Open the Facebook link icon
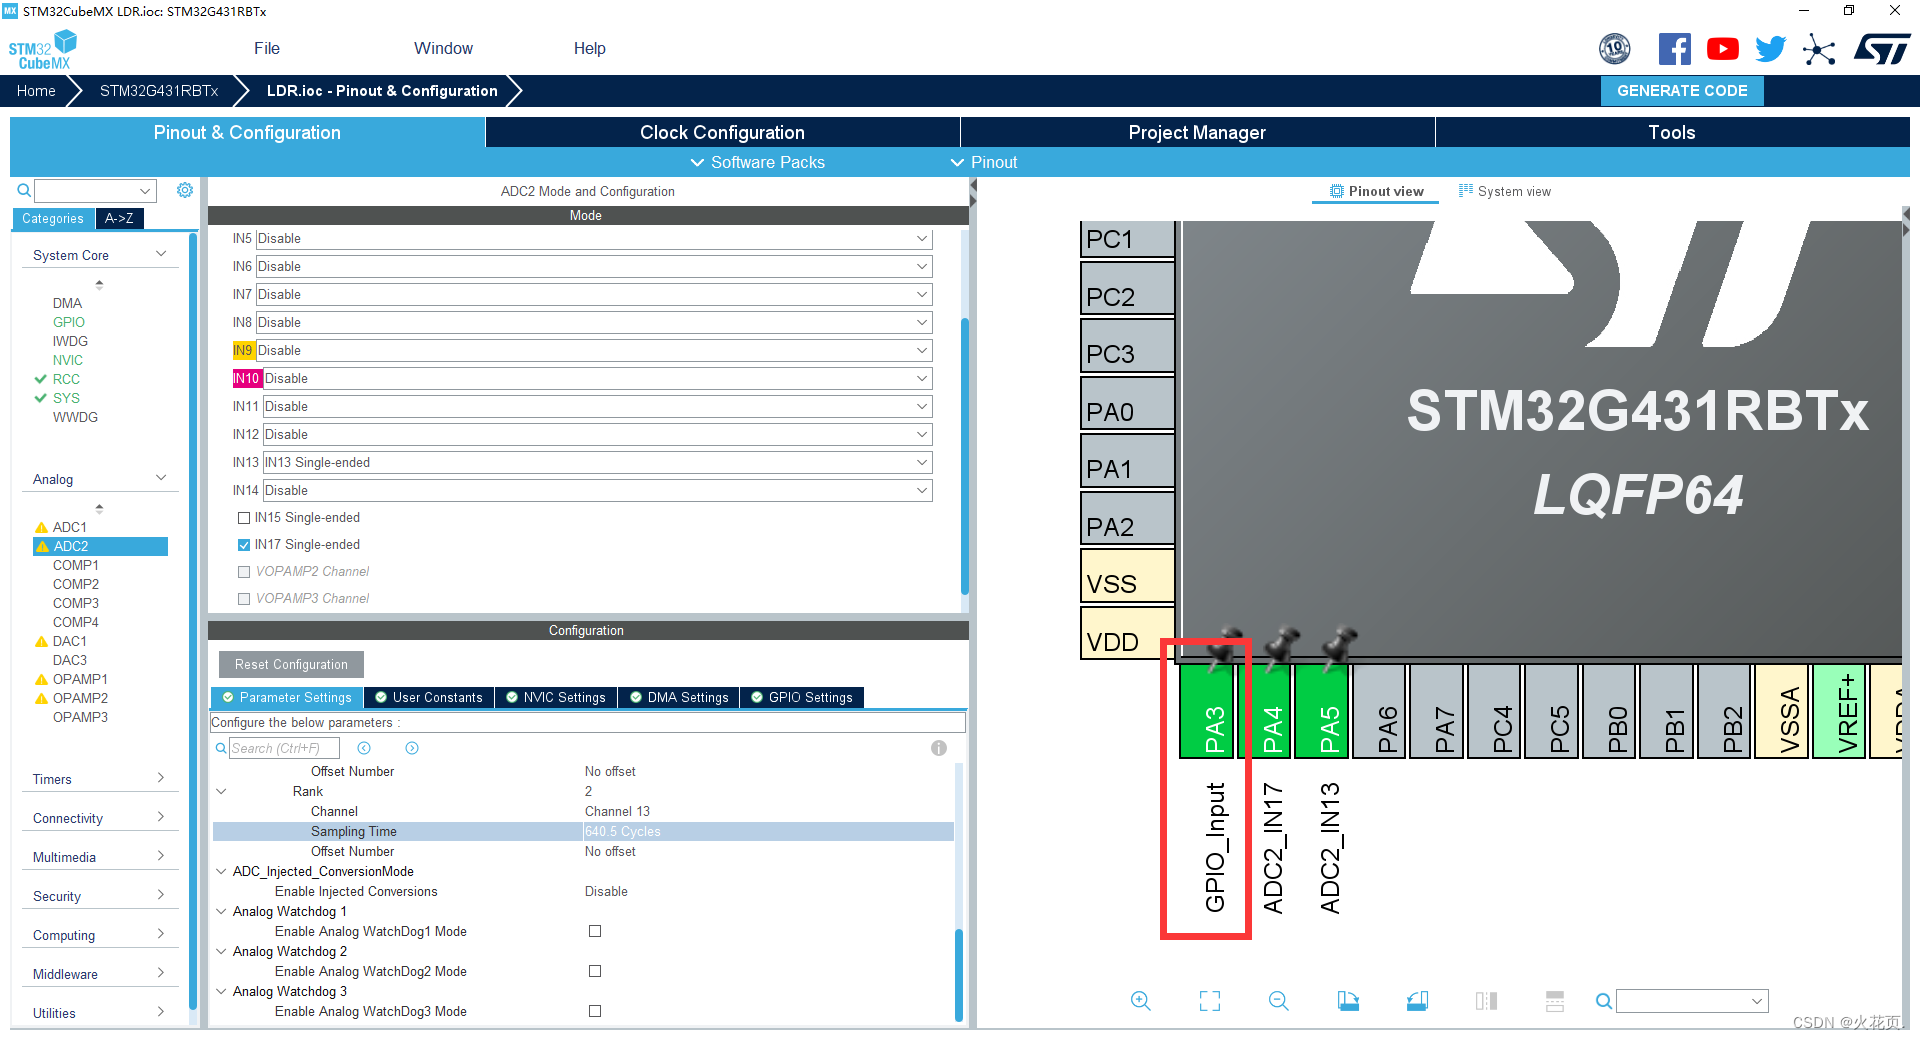 coord(1674,49)
